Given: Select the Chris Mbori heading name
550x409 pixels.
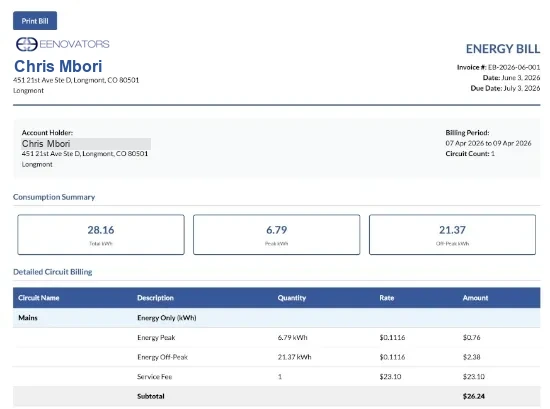Looking at the screenshot, I should (58, 66).
